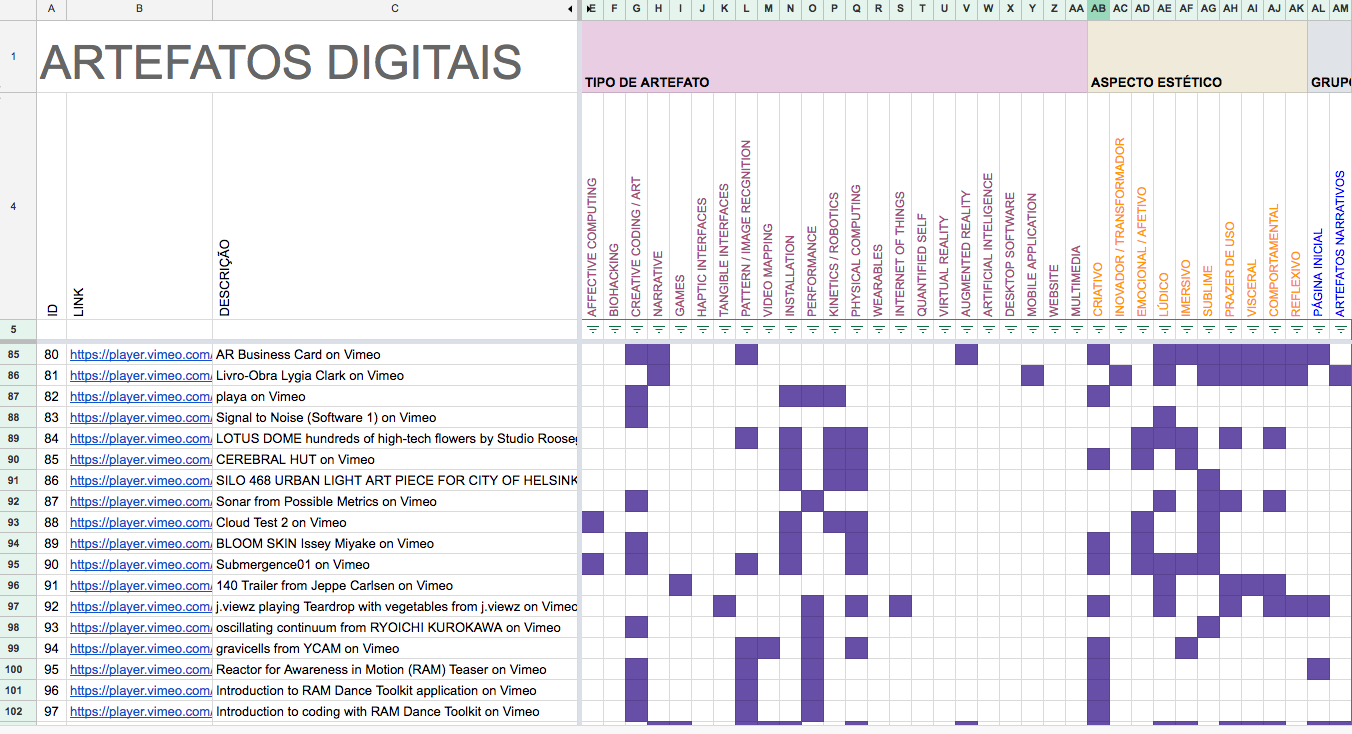The image size is (1352, 734).
Task: Open filter icon under AFFECTIVE COMPUTING column
Action: pyautogui.click(x=592, y=329)
